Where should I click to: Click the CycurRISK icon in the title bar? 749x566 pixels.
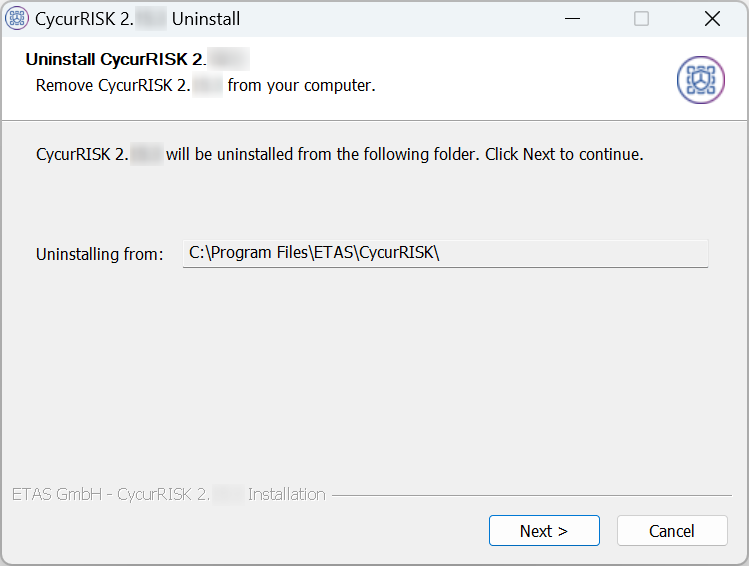coord(17,18)
